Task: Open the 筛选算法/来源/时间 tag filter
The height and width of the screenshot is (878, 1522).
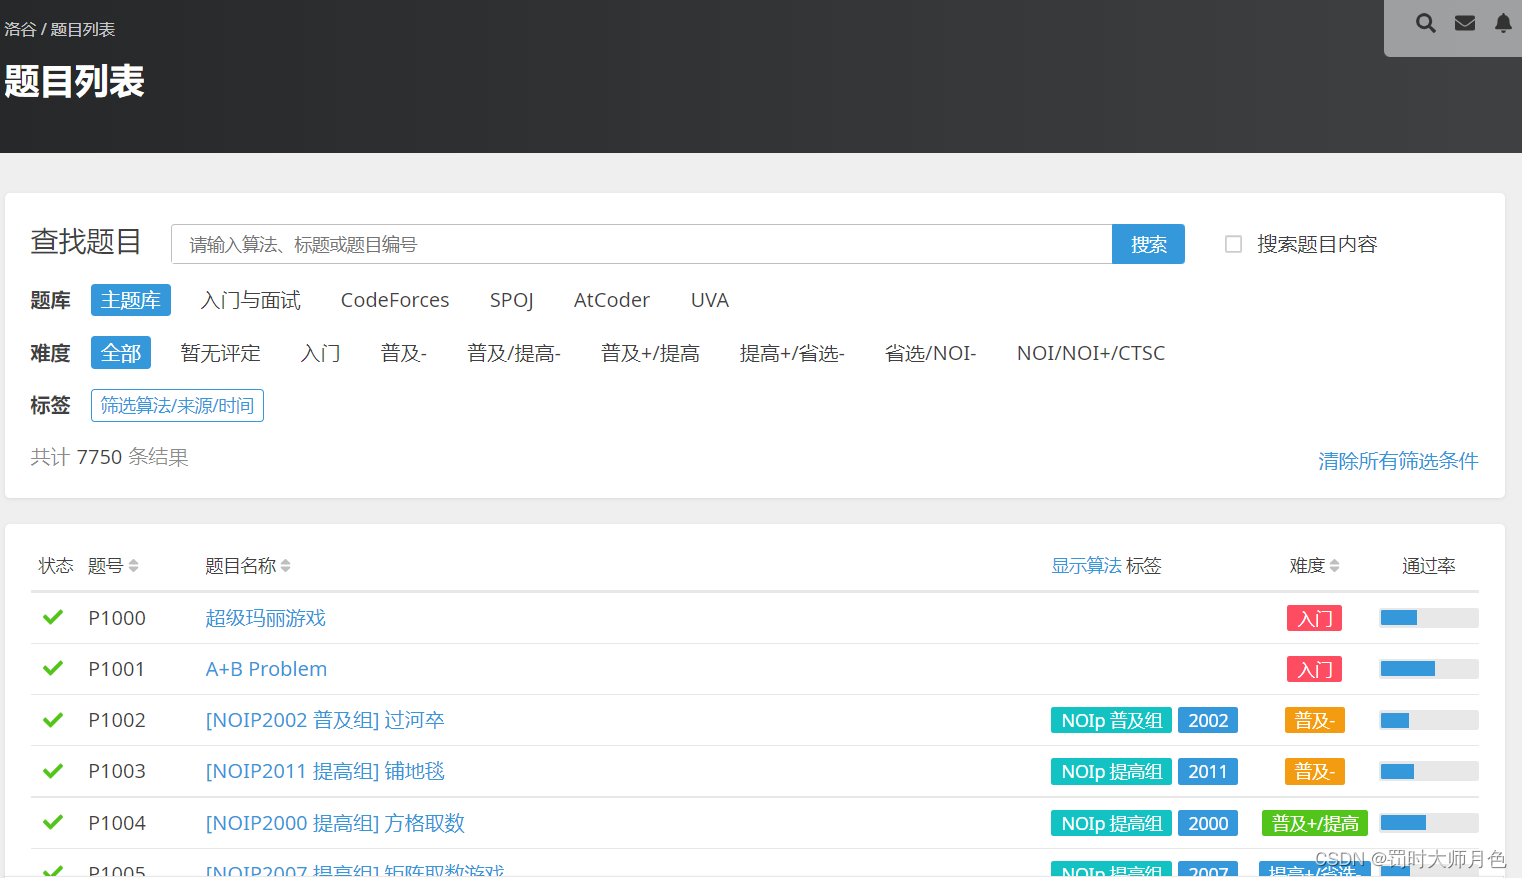Action: (177, 405)
